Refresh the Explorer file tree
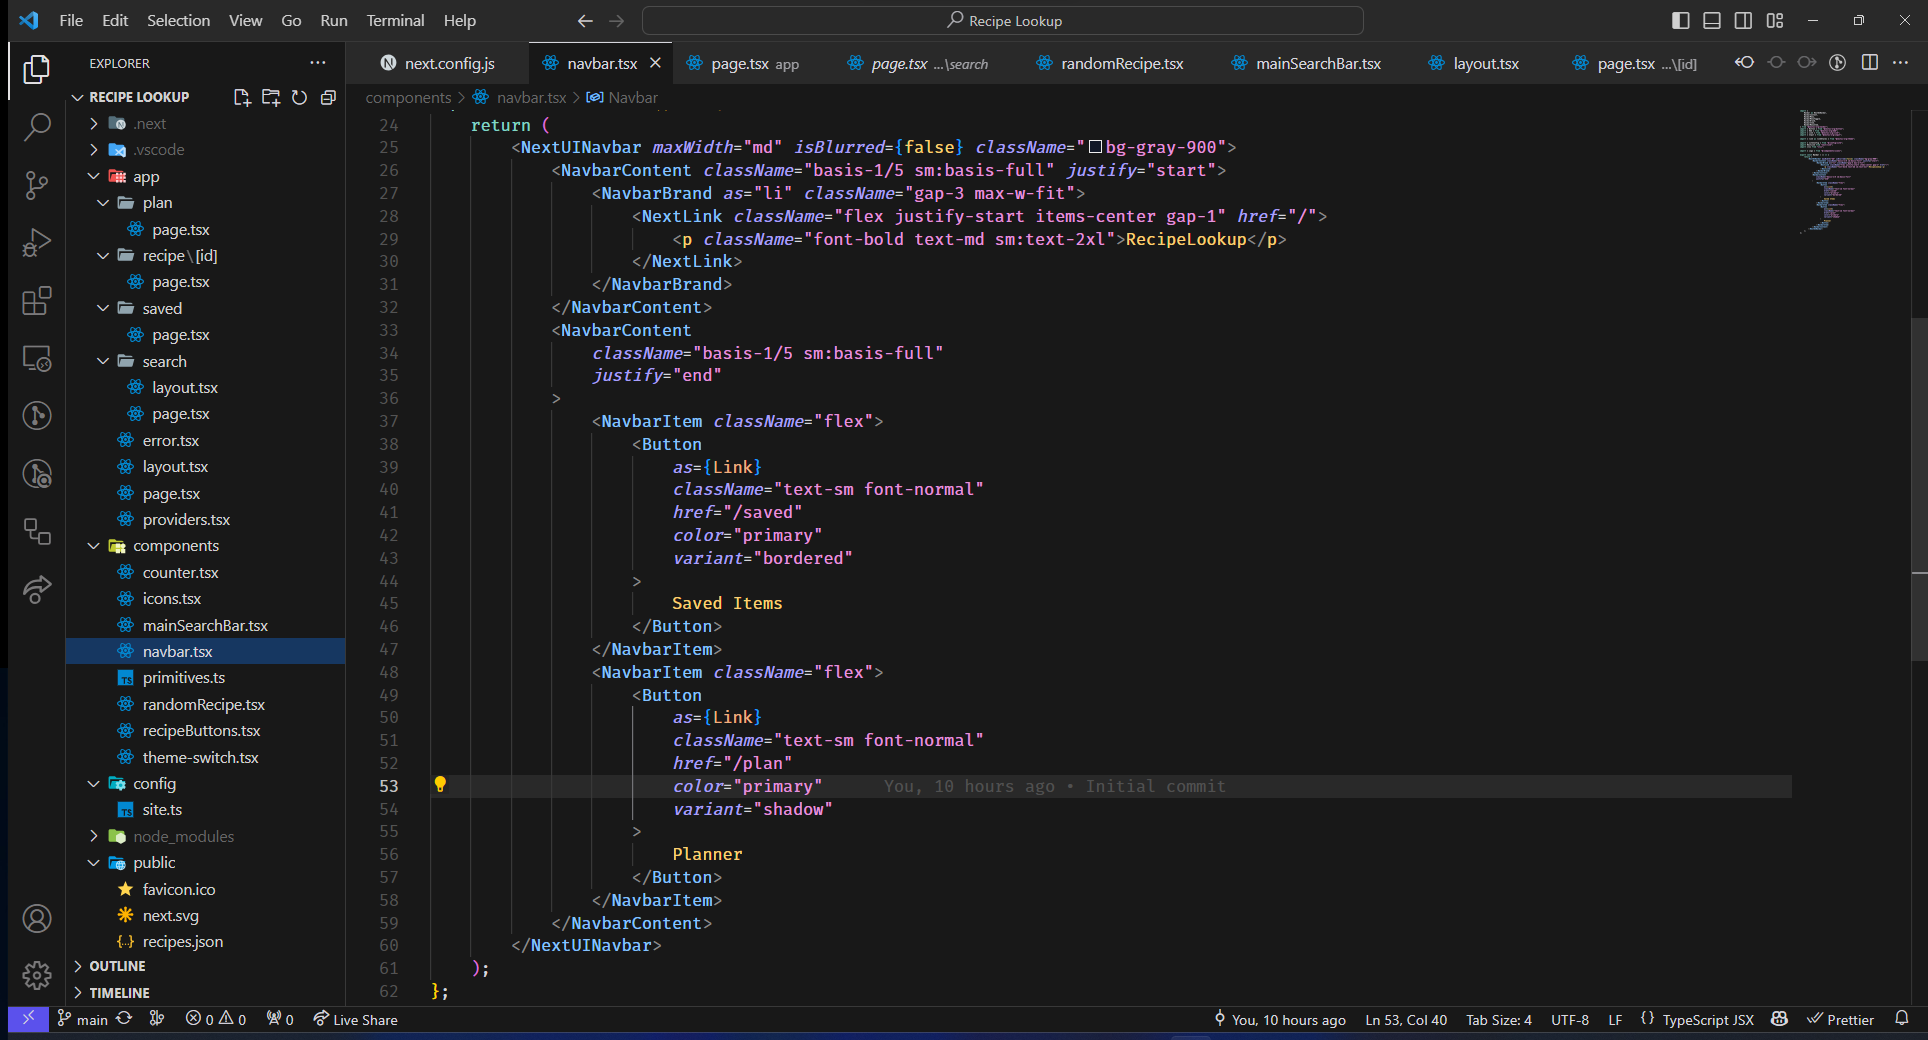The image size is (1928, 1040). point(299,97)
